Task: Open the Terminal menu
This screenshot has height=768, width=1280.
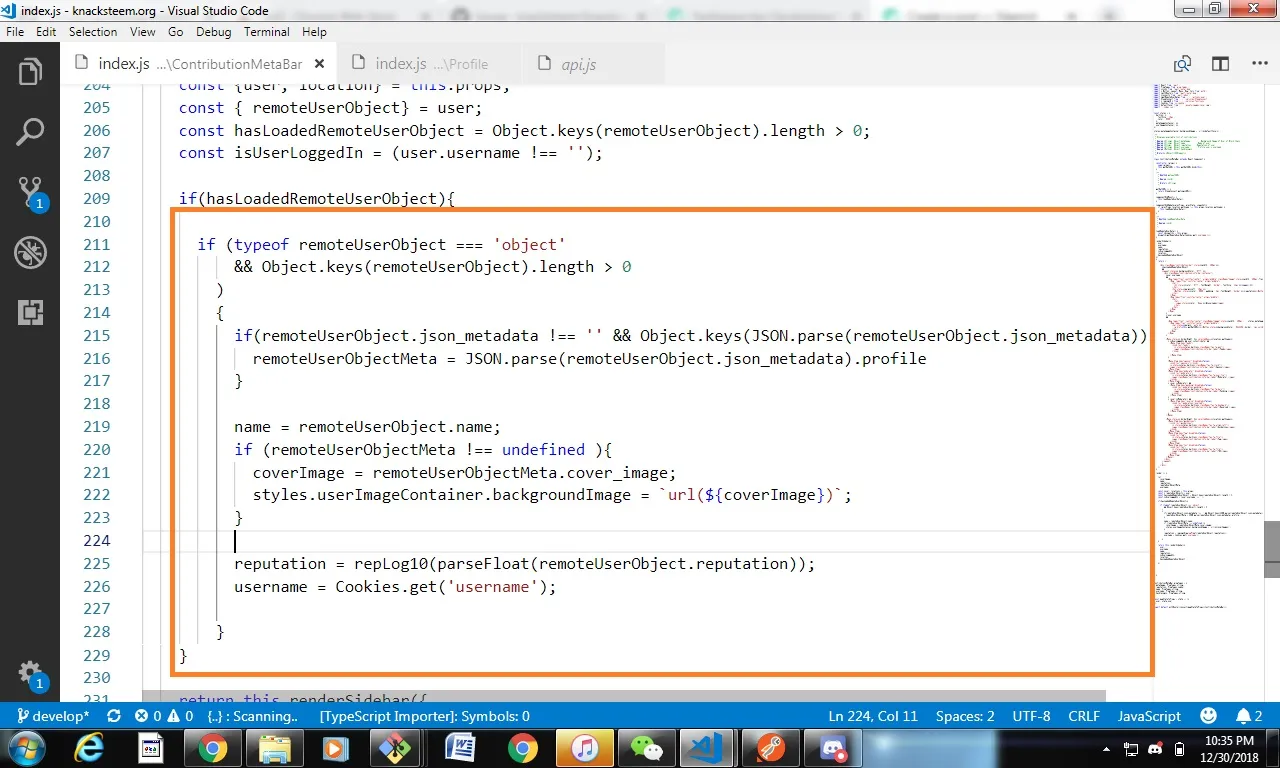Action: click(267, 32)
